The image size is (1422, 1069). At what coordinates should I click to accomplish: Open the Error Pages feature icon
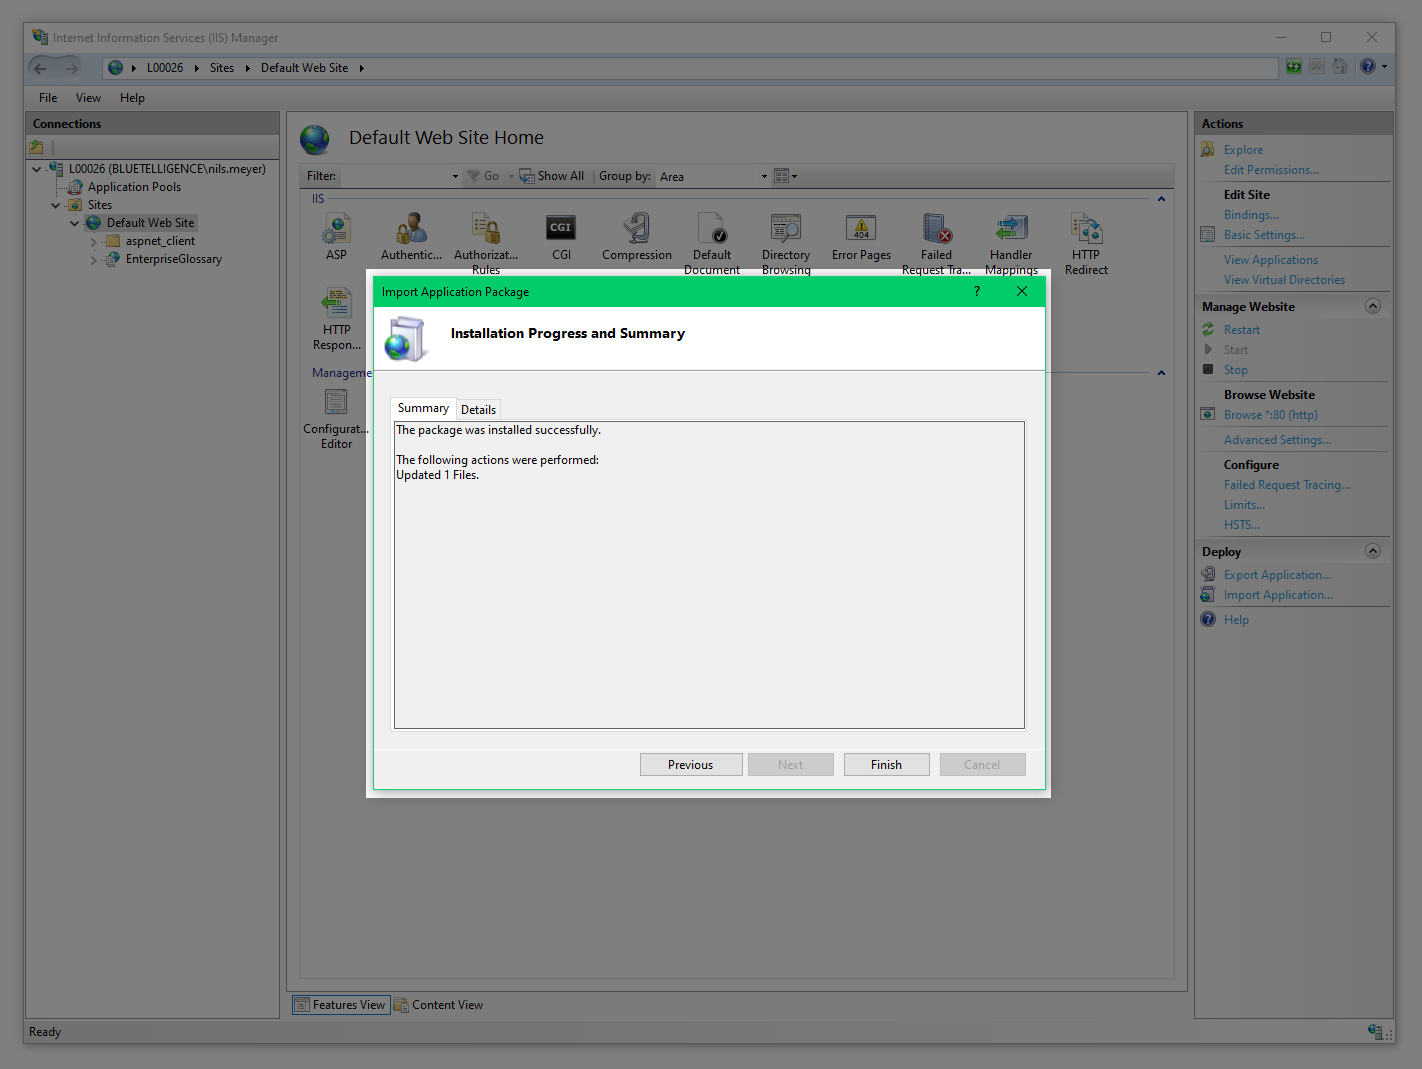(861, 229)
